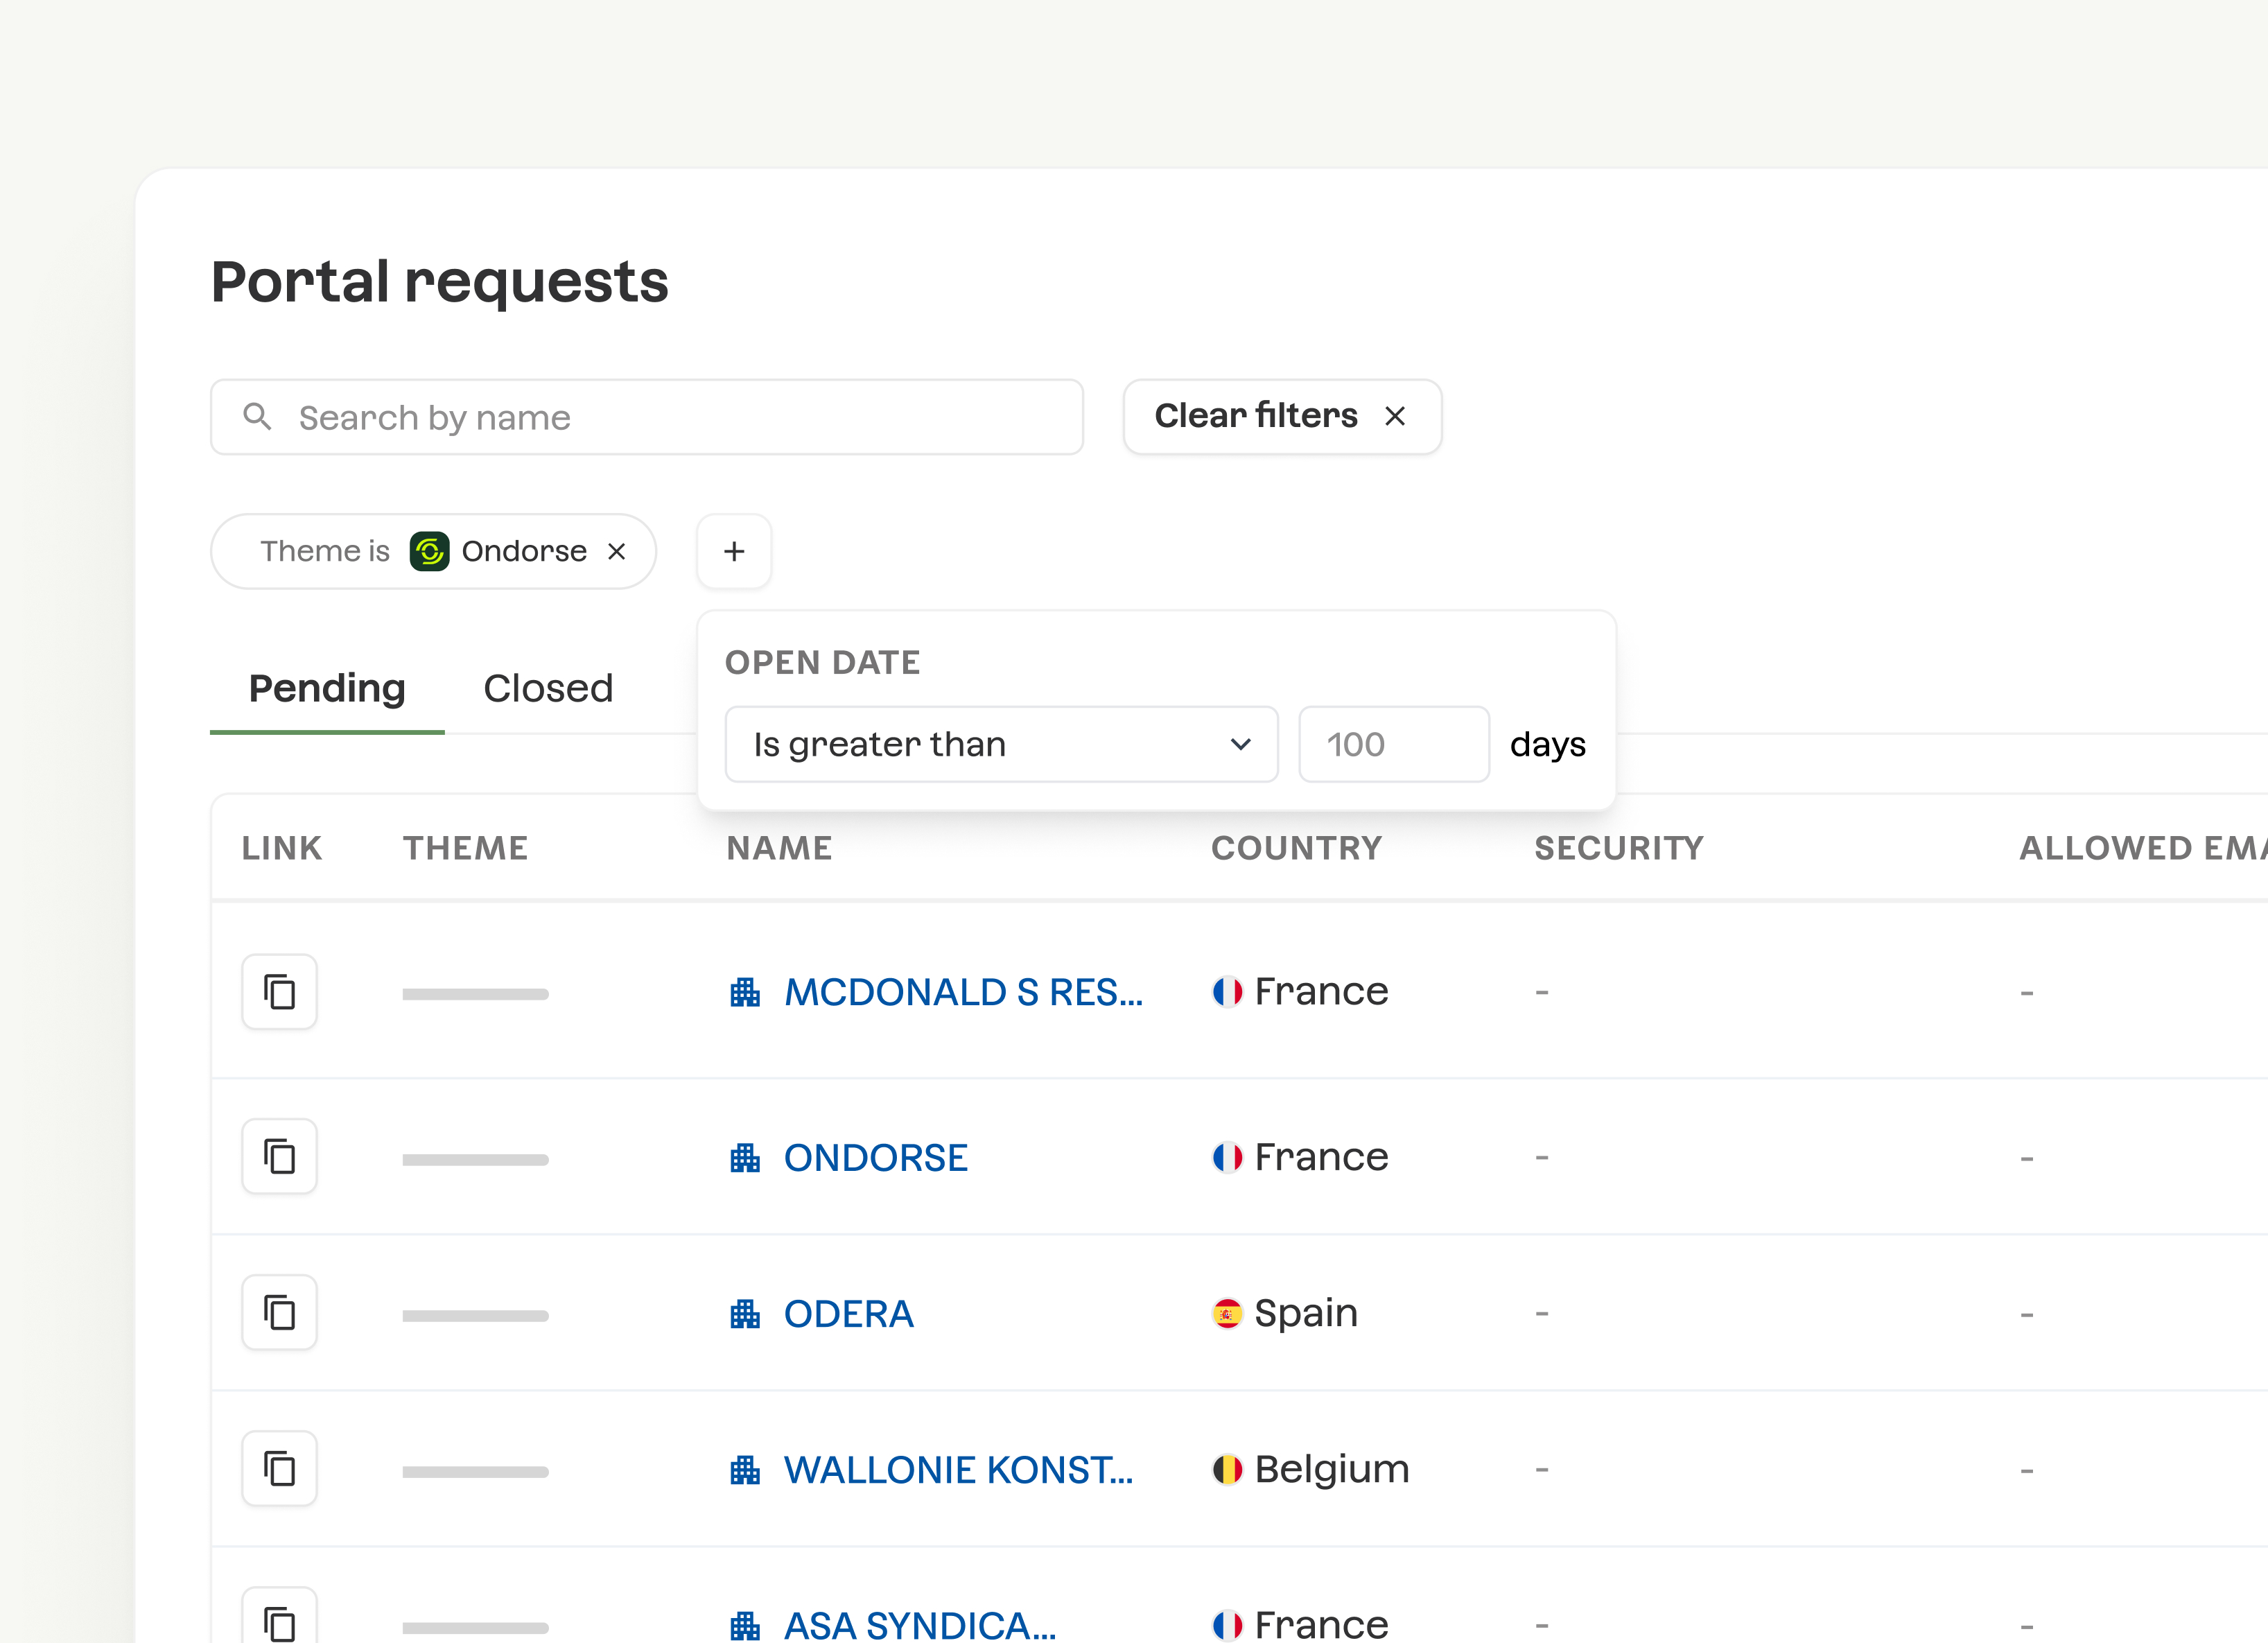This screenshot has width=2268, height=1643.
Task: Click building icon next to ODERA
Action: click(x=745, y=1314)
